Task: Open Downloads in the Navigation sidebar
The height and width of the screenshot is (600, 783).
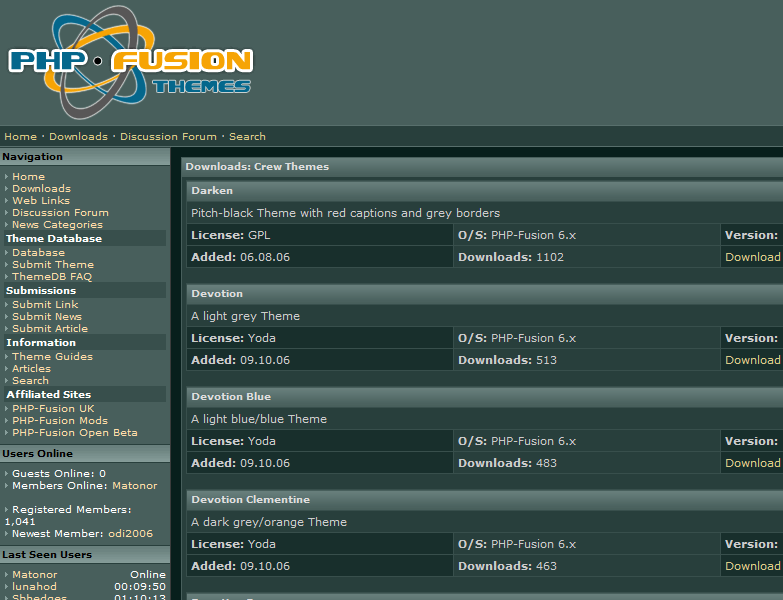Action: click(x=41, y=189)
